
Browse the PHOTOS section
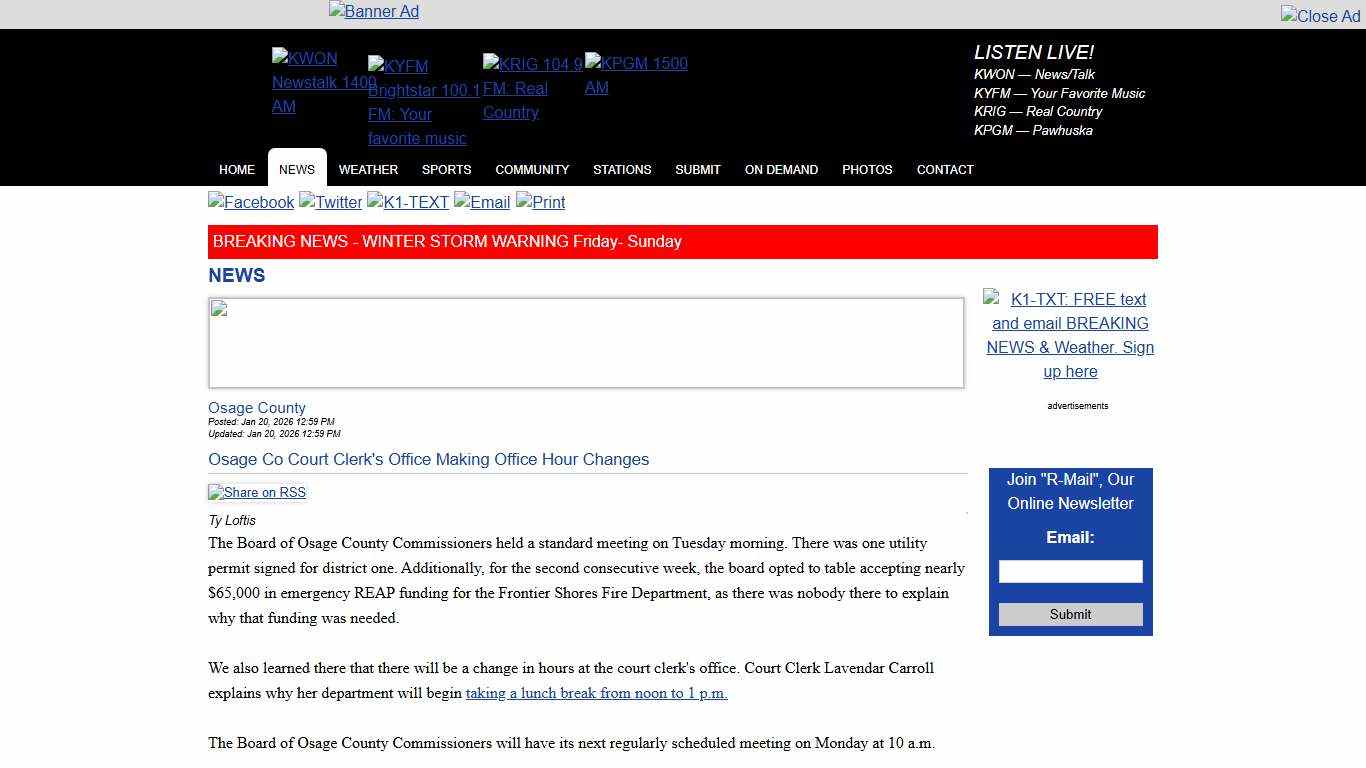point(866,169)
